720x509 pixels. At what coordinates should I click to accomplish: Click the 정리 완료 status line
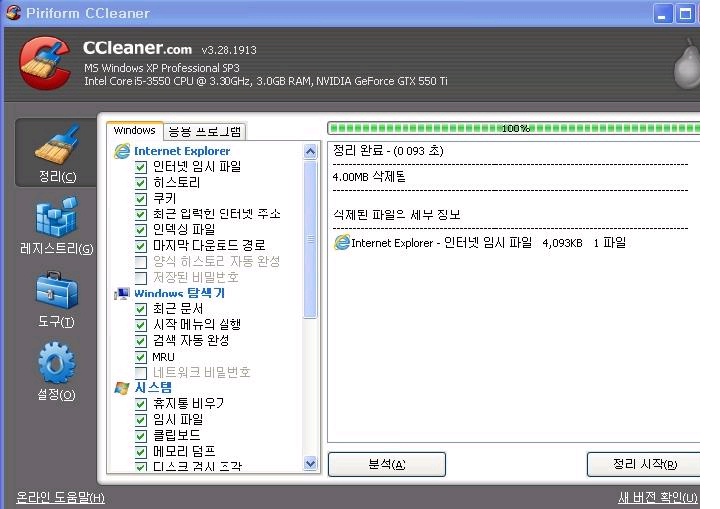pos(388,151)
